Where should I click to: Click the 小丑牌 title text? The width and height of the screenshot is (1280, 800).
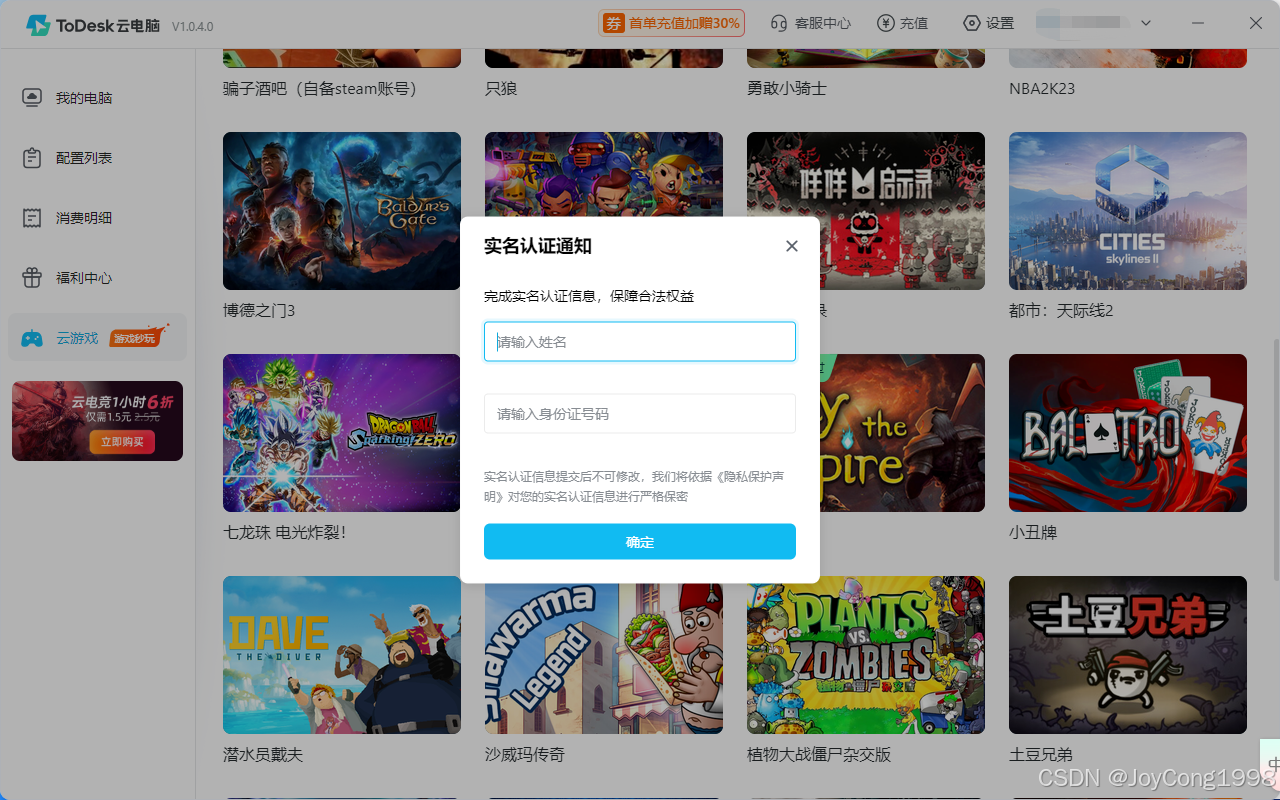point(1033,533)
